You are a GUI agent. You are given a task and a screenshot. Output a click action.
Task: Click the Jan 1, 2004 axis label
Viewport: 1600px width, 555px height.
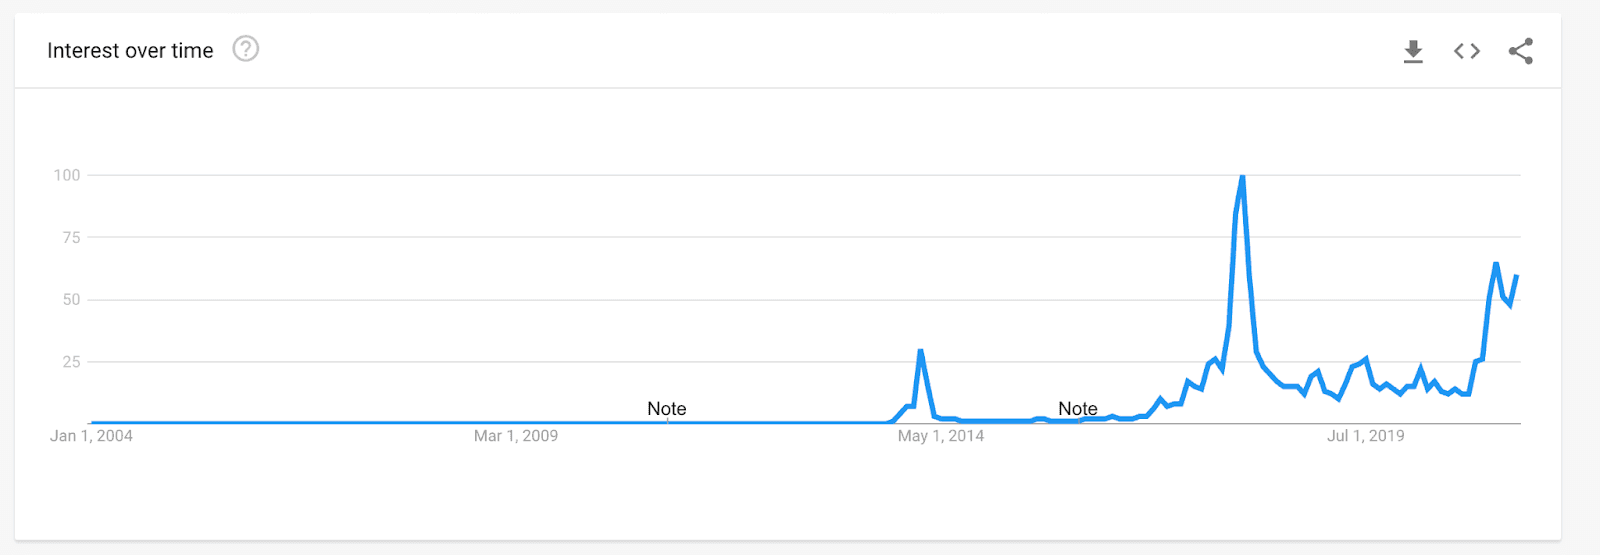(x=91, y=436)
